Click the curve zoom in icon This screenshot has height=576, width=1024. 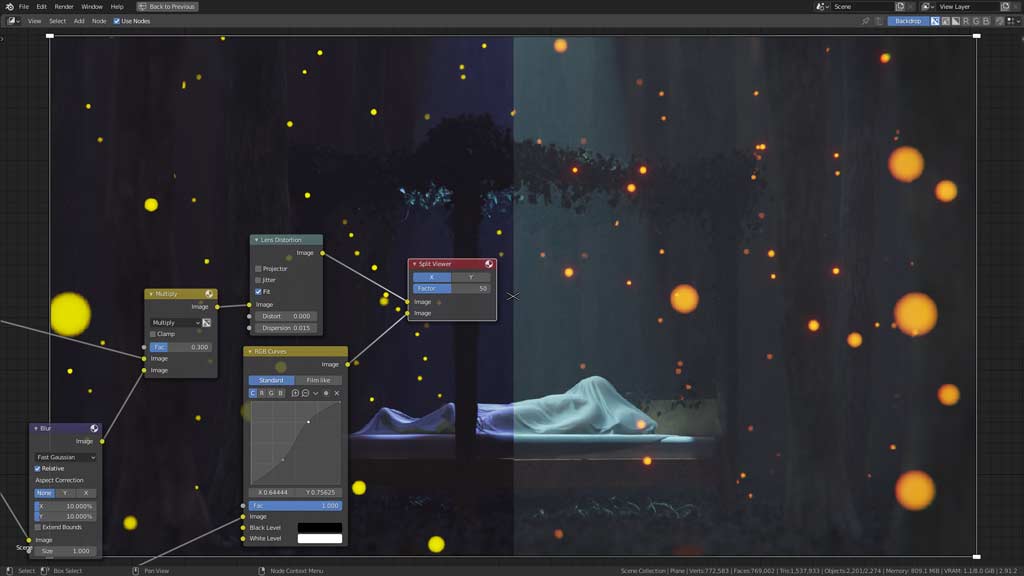[x=295, y=393]
